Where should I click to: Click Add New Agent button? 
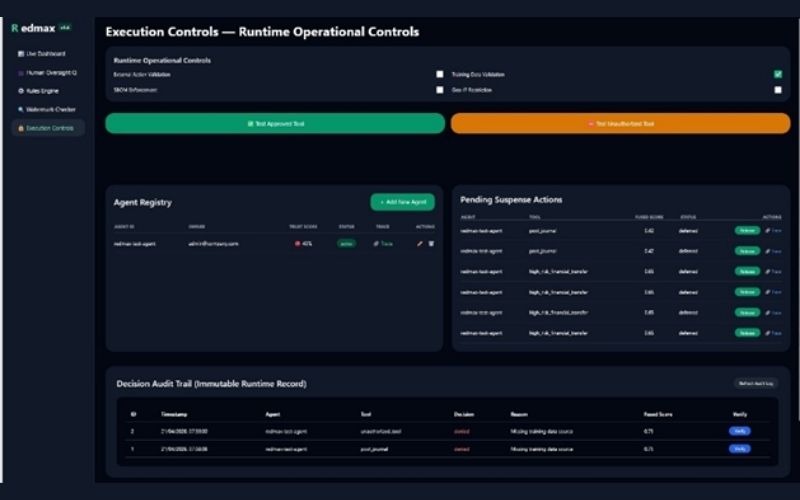[403, 202]
